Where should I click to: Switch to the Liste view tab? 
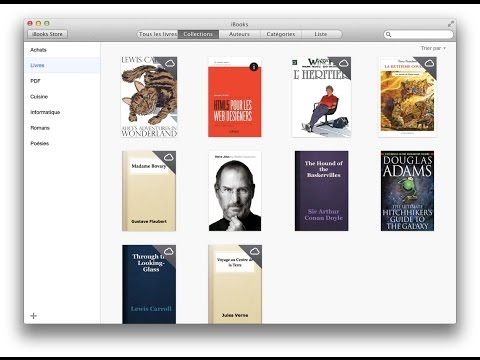321,34
